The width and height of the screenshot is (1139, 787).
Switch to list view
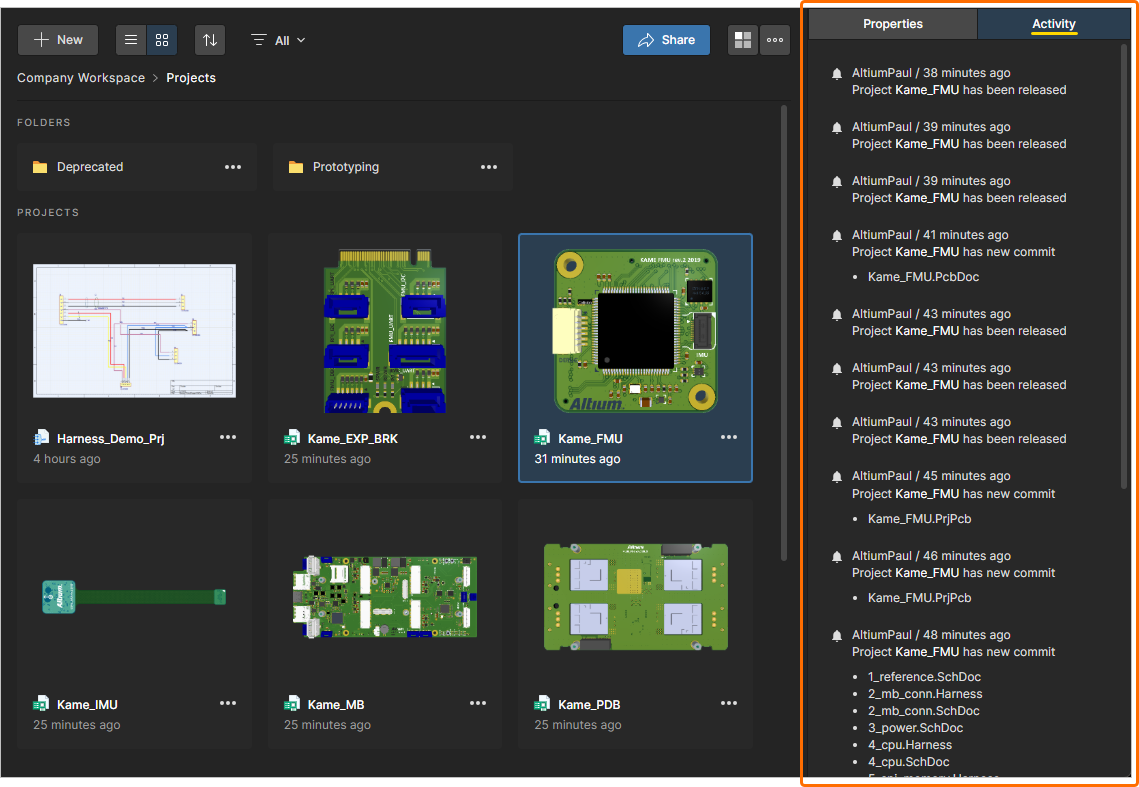click(x=131, y=39)
